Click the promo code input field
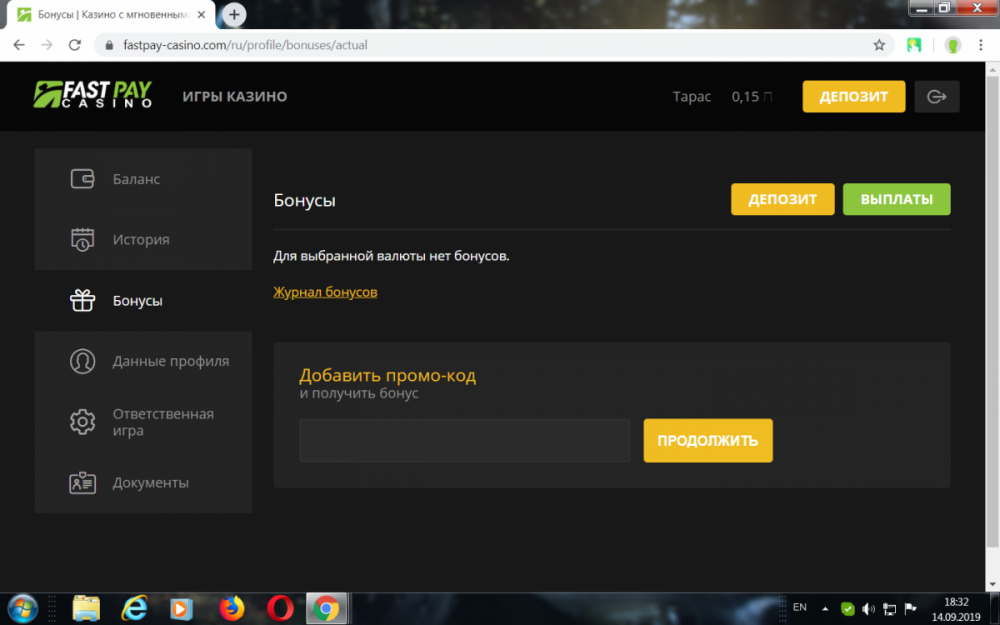 tap(464, 441)
